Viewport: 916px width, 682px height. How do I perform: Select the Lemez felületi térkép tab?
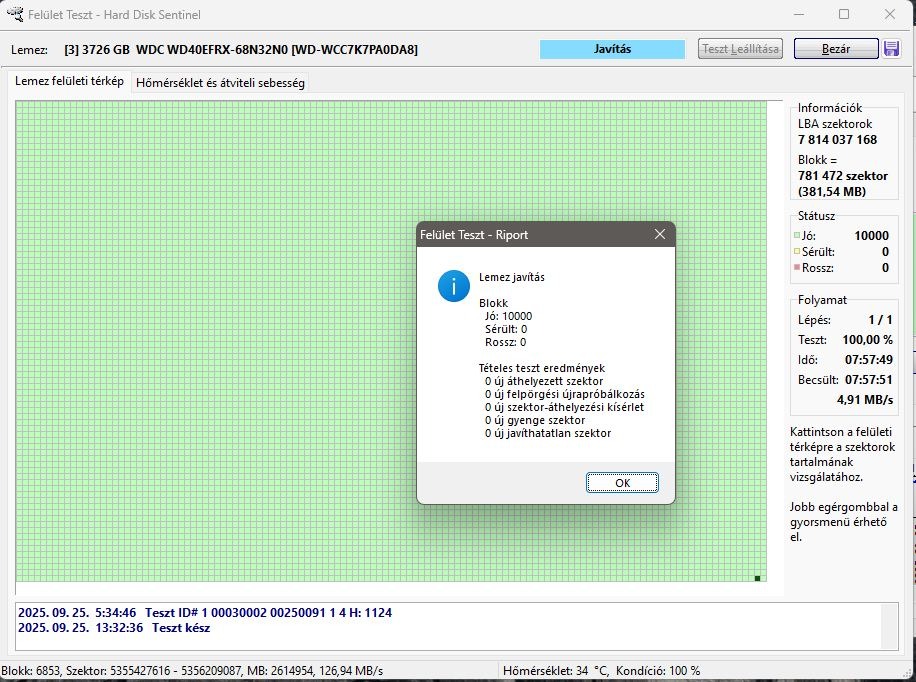coord(70,81)
